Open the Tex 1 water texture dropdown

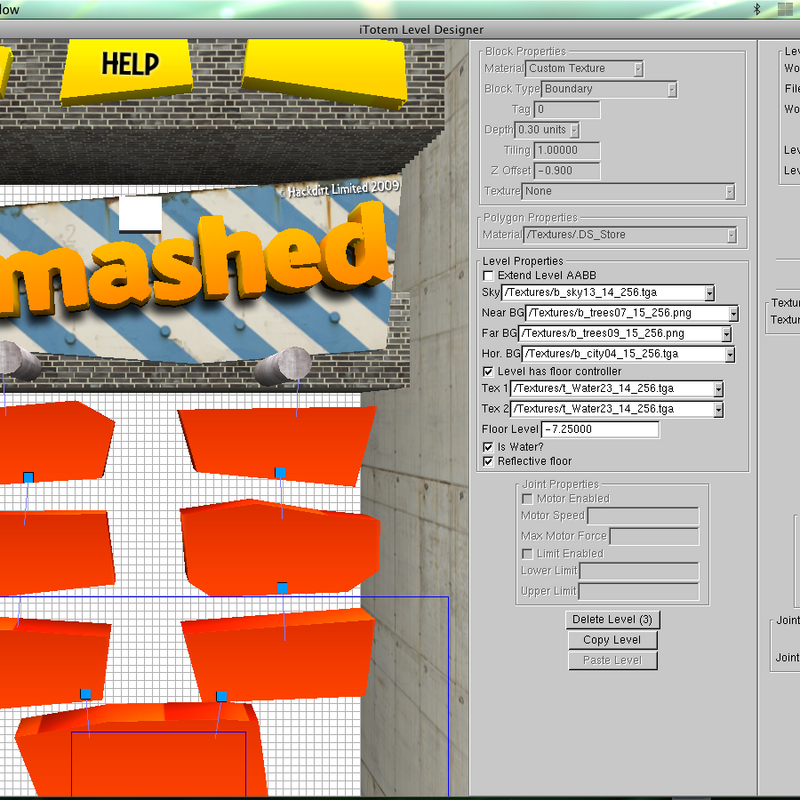tap(617, 389)
